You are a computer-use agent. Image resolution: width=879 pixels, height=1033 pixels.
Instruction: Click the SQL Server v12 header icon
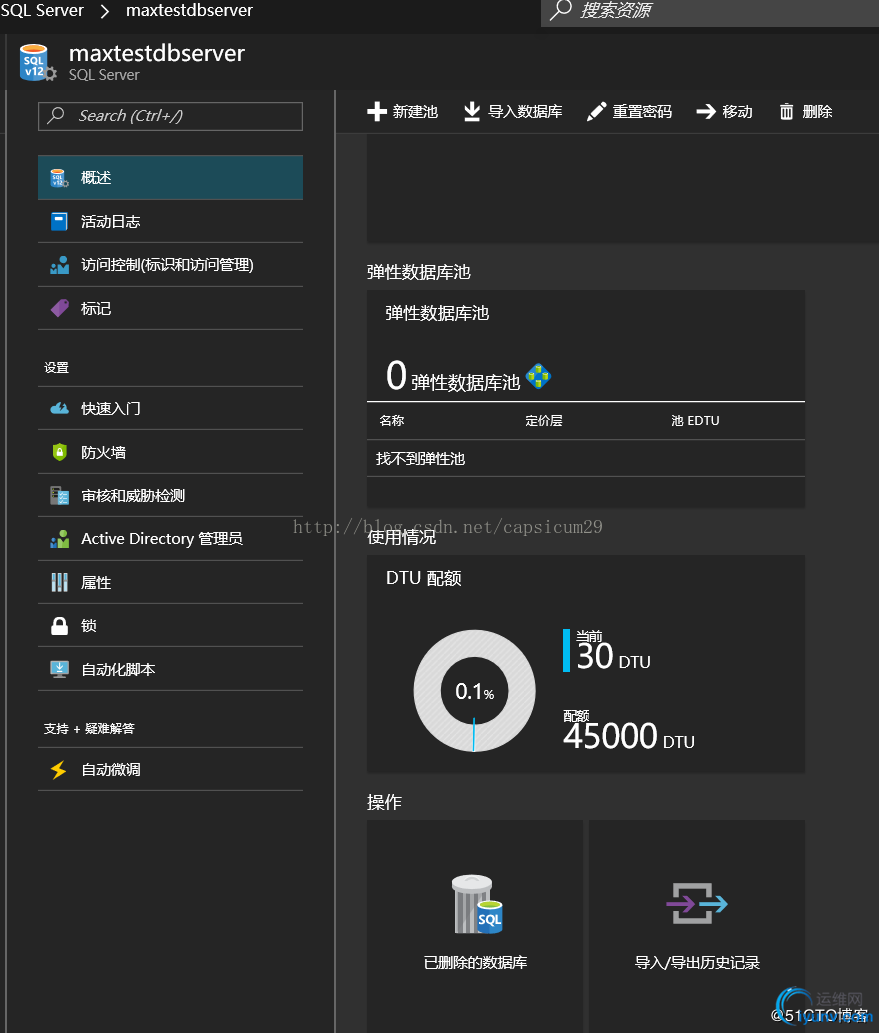point(37,63)
